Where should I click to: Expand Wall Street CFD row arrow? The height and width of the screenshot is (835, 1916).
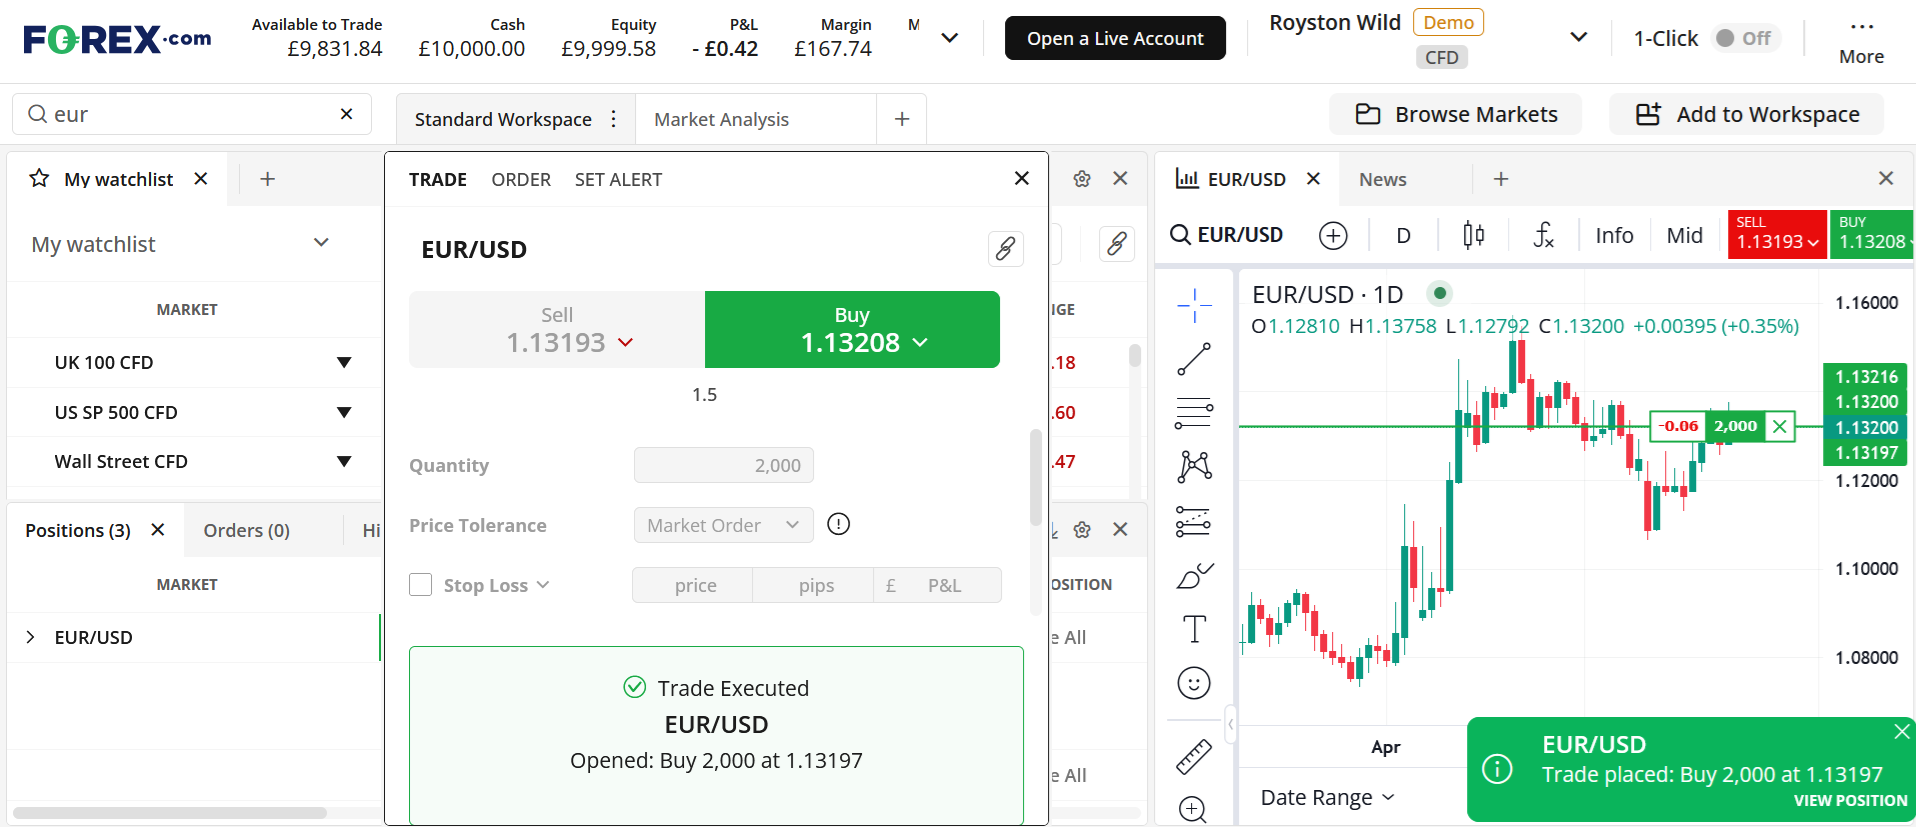point(344,461)
